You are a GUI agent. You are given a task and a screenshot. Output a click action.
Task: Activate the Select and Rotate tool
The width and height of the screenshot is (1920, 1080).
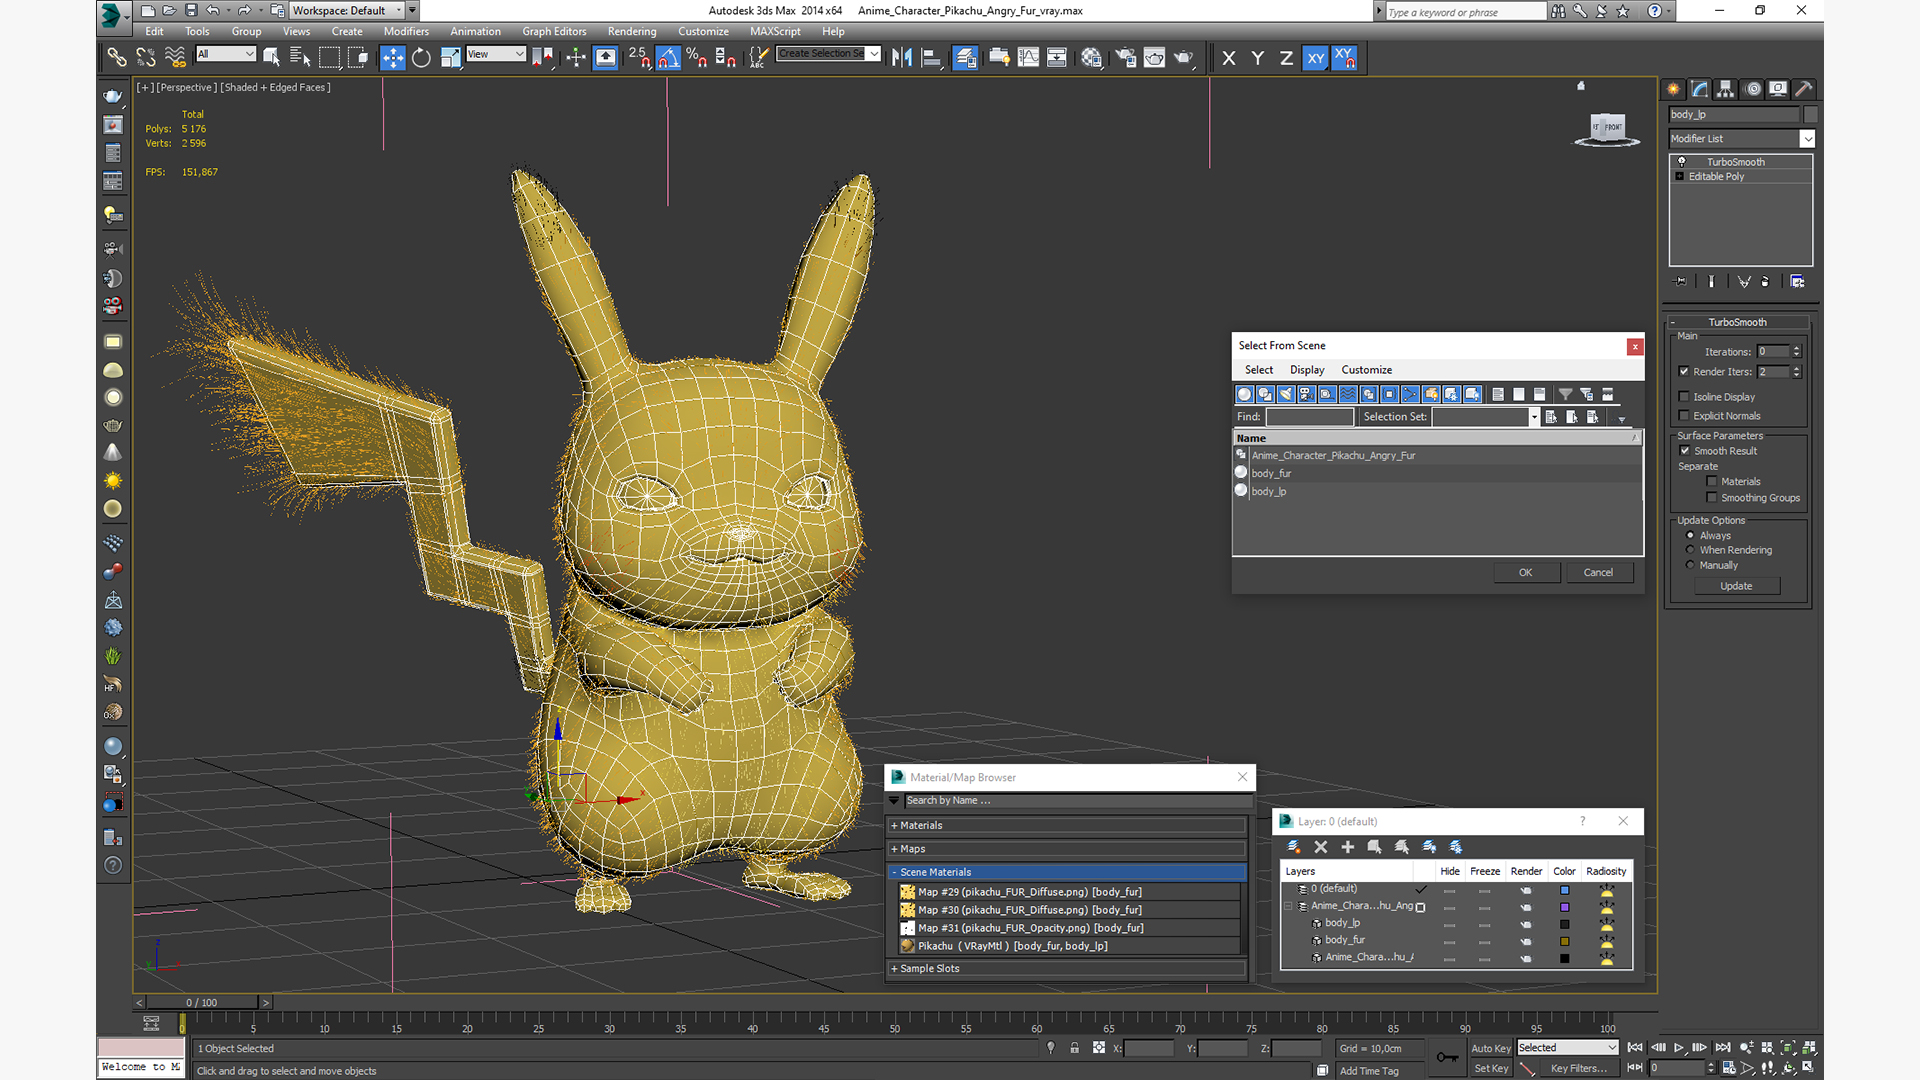pos(421,58)
